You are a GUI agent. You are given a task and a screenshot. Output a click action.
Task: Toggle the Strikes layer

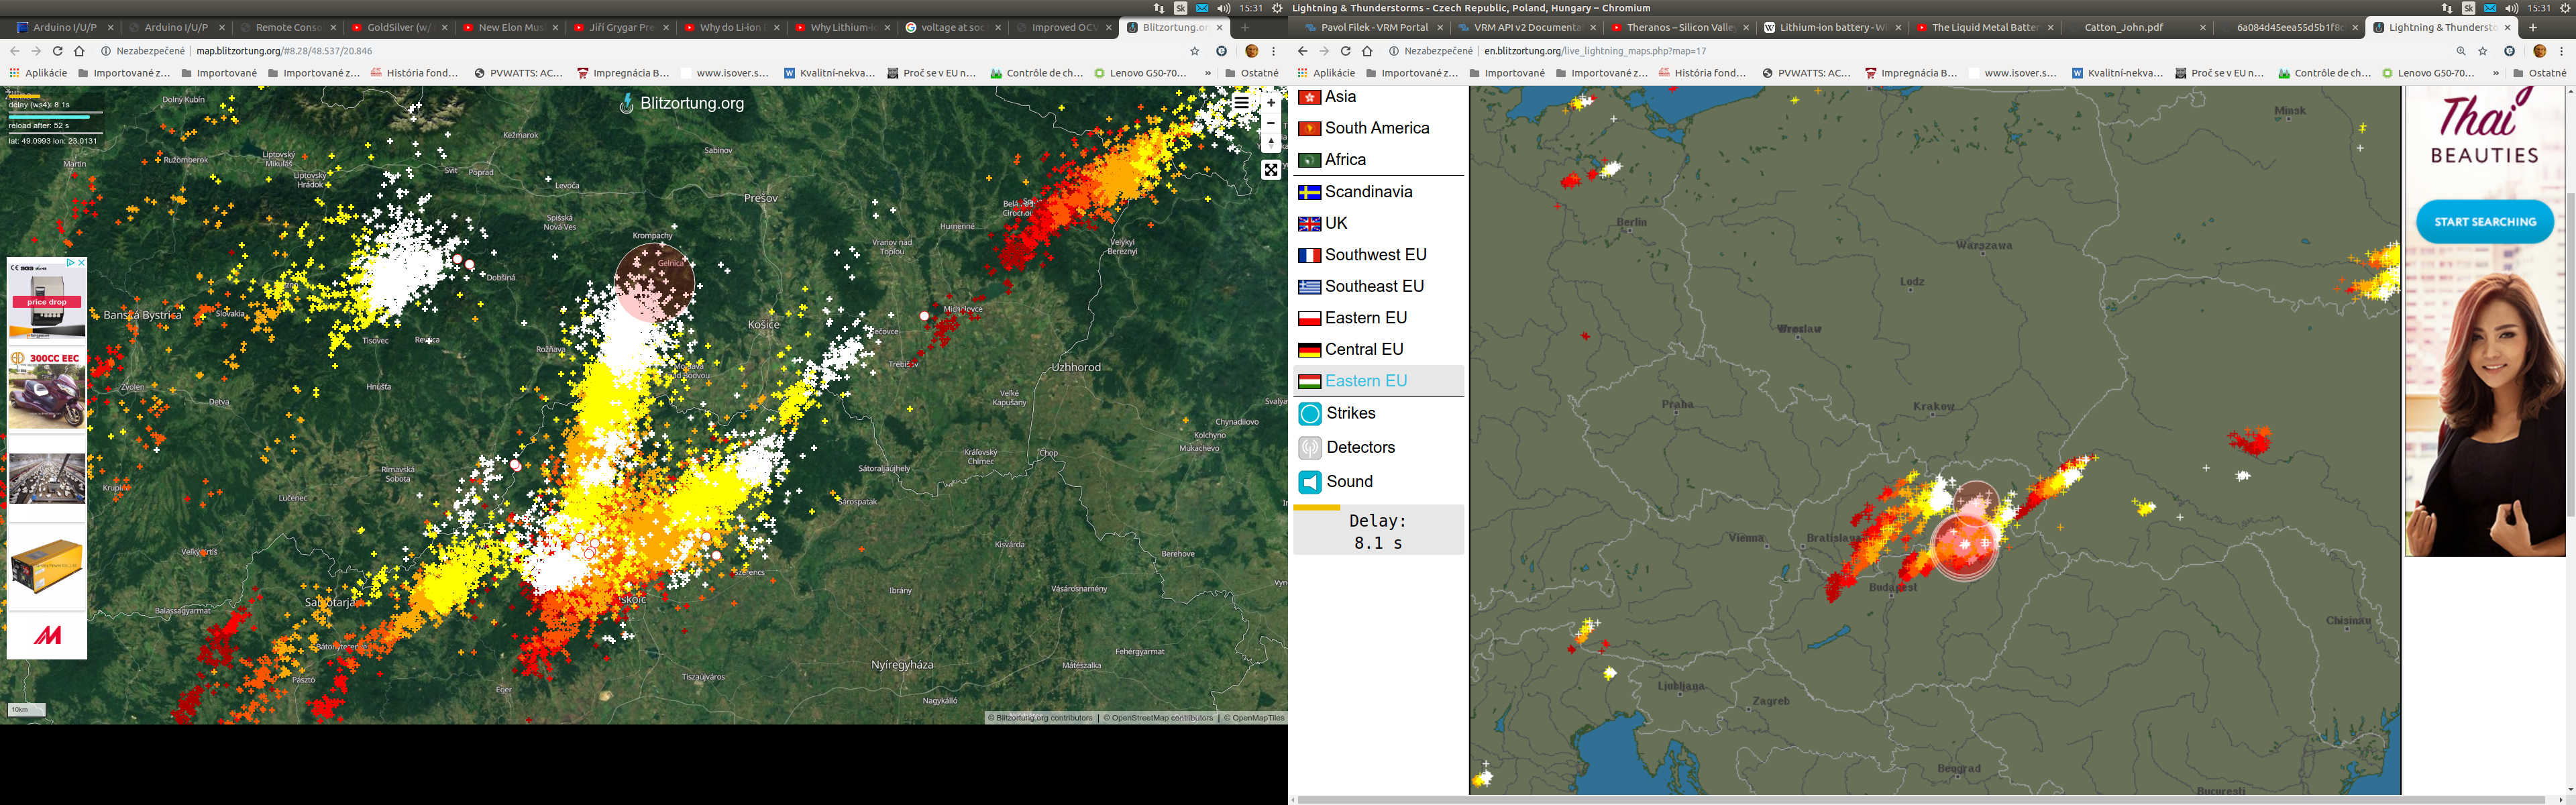point(1350,413)
